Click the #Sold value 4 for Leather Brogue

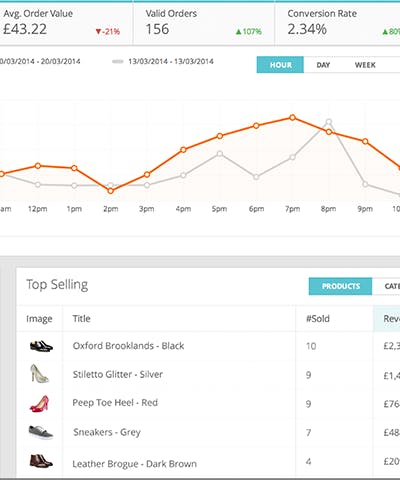309,461
